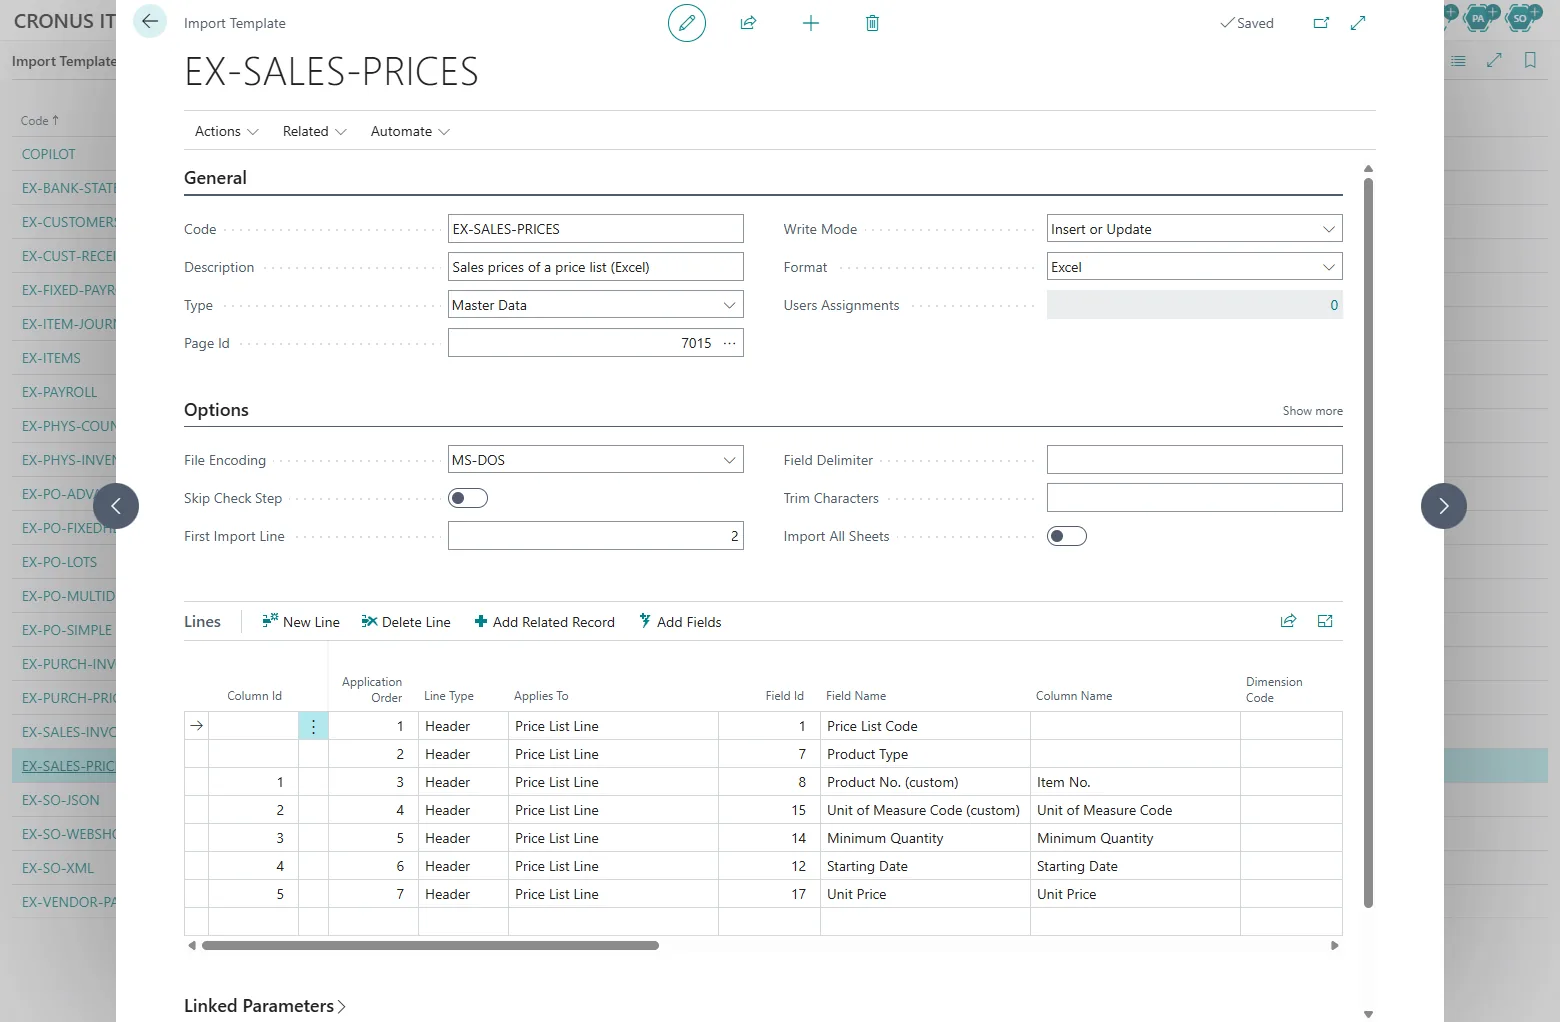Click the Trim Characters input field
The height and width of the screenshot is (1022, 1560).
[x=1195, y=498]
